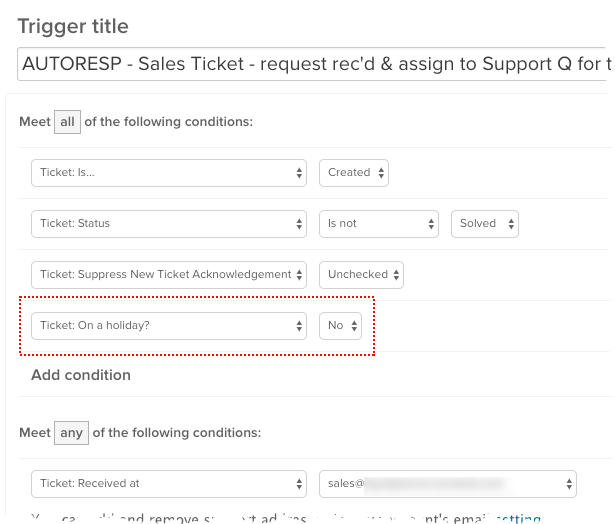Expand the 'Ticket: Received at' dropdown
This screenshot has height=524, width=615.
(168, 483)
